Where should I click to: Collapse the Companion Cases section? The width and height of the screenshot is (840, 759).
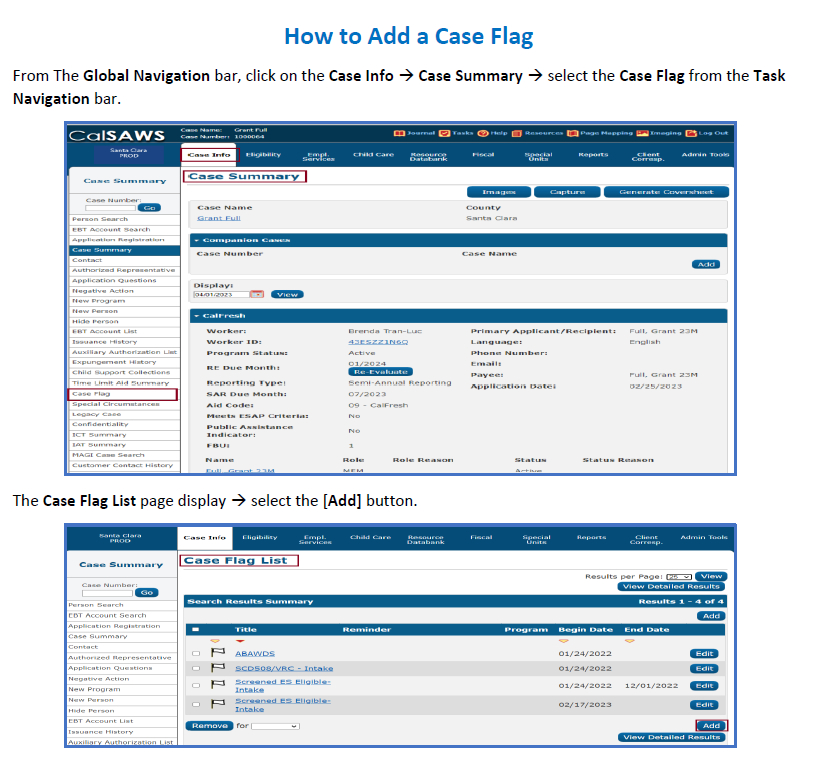197,241
